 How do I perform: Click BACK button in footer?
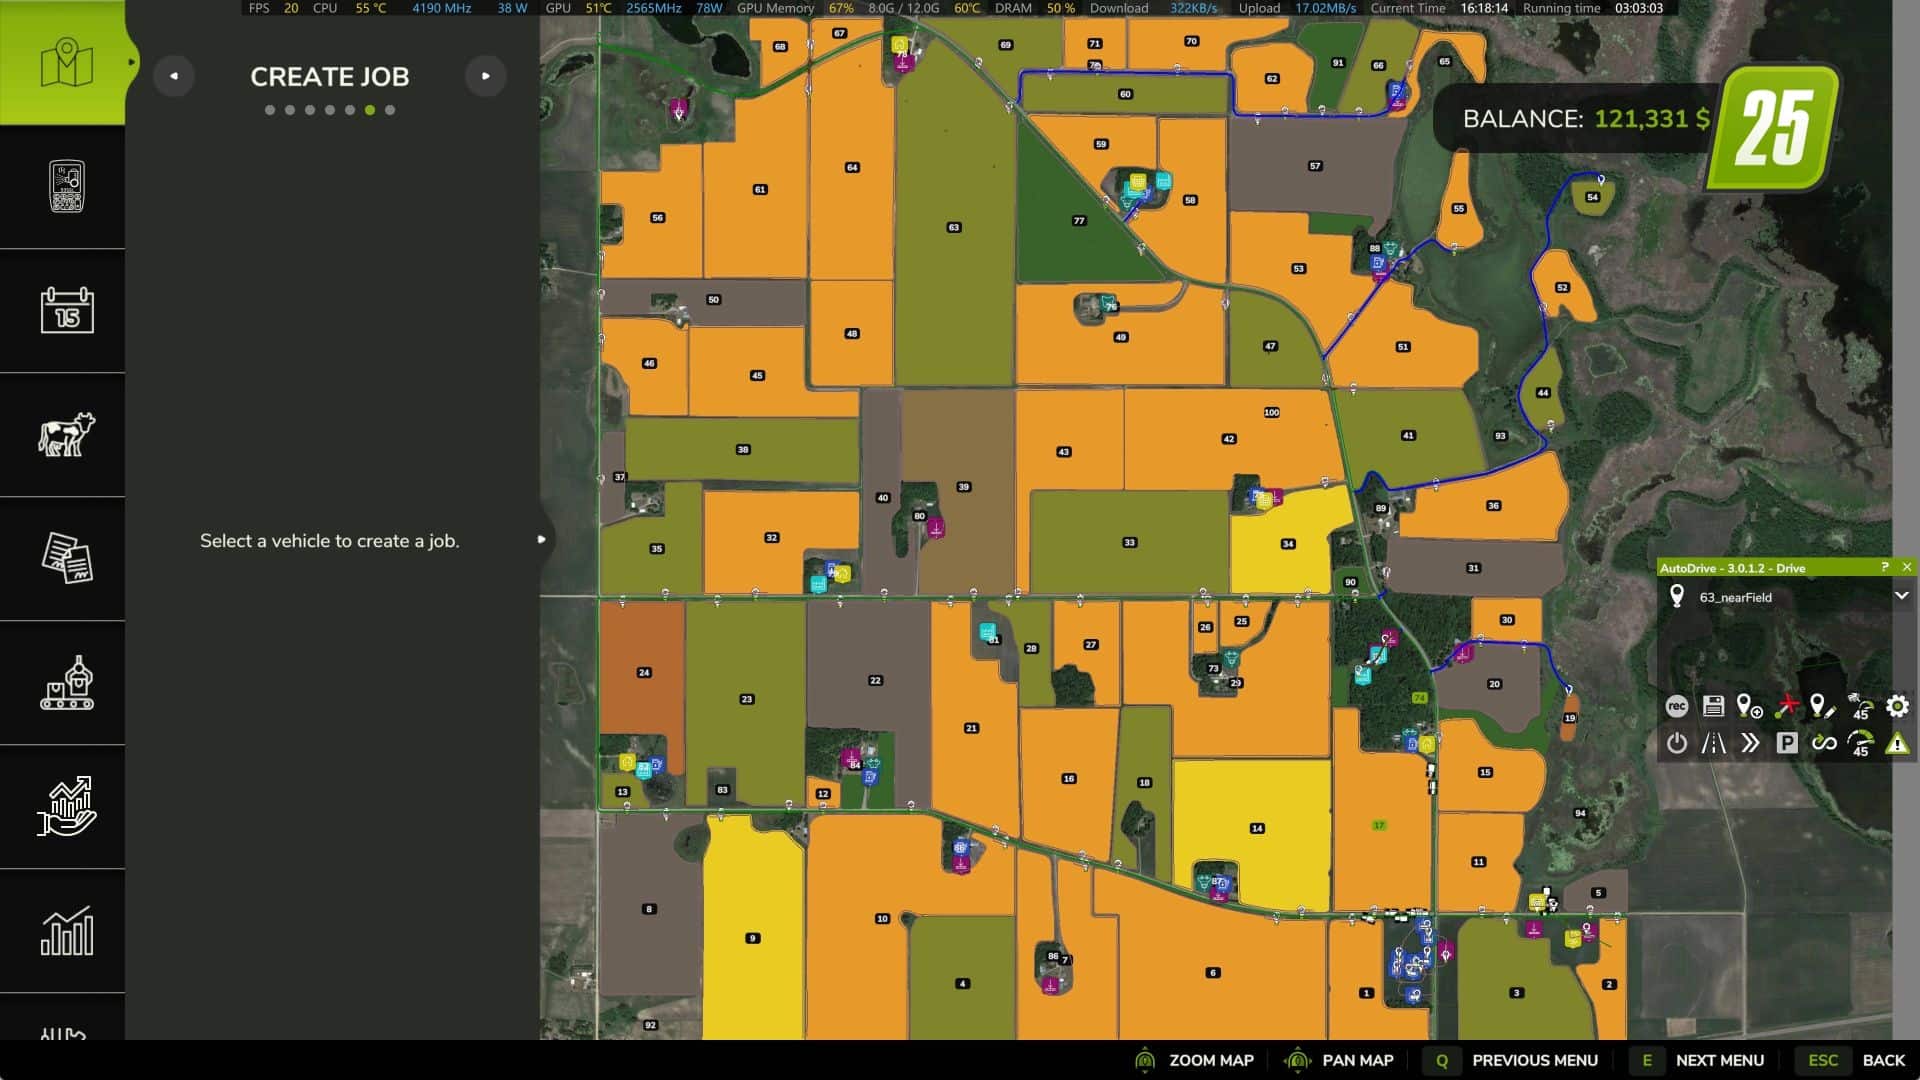[x=1852, y=1060]
